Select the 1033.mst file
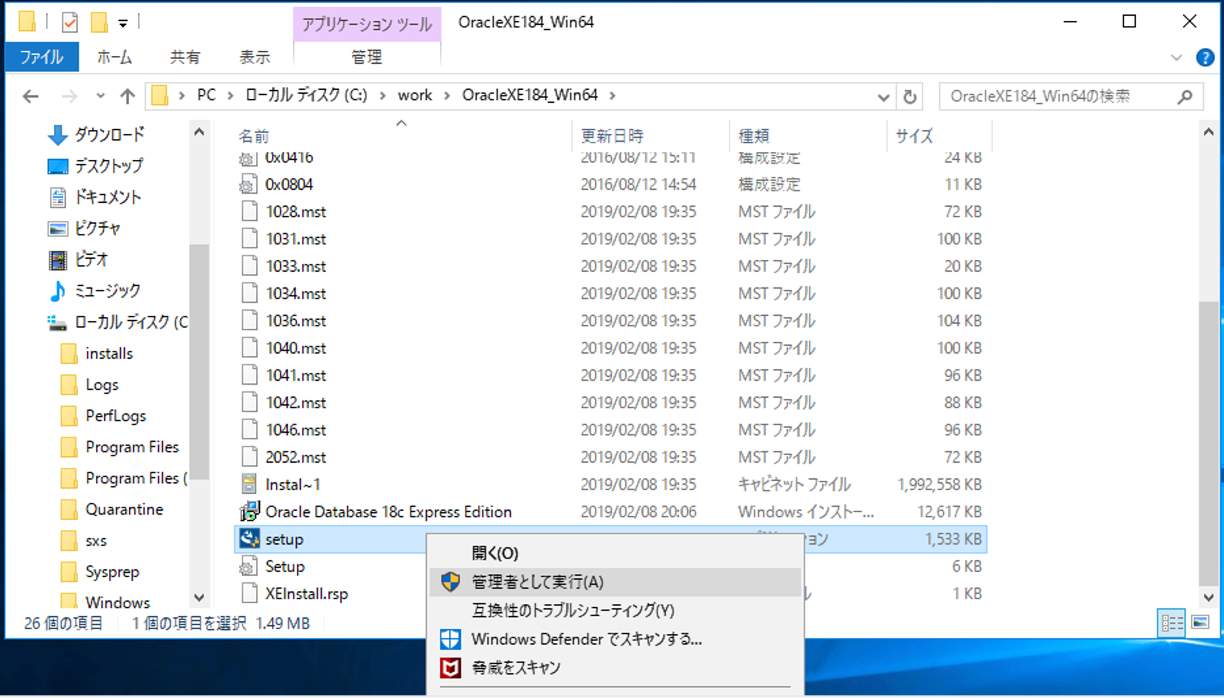The image size is (1224, 698). (x=295, y=266)
